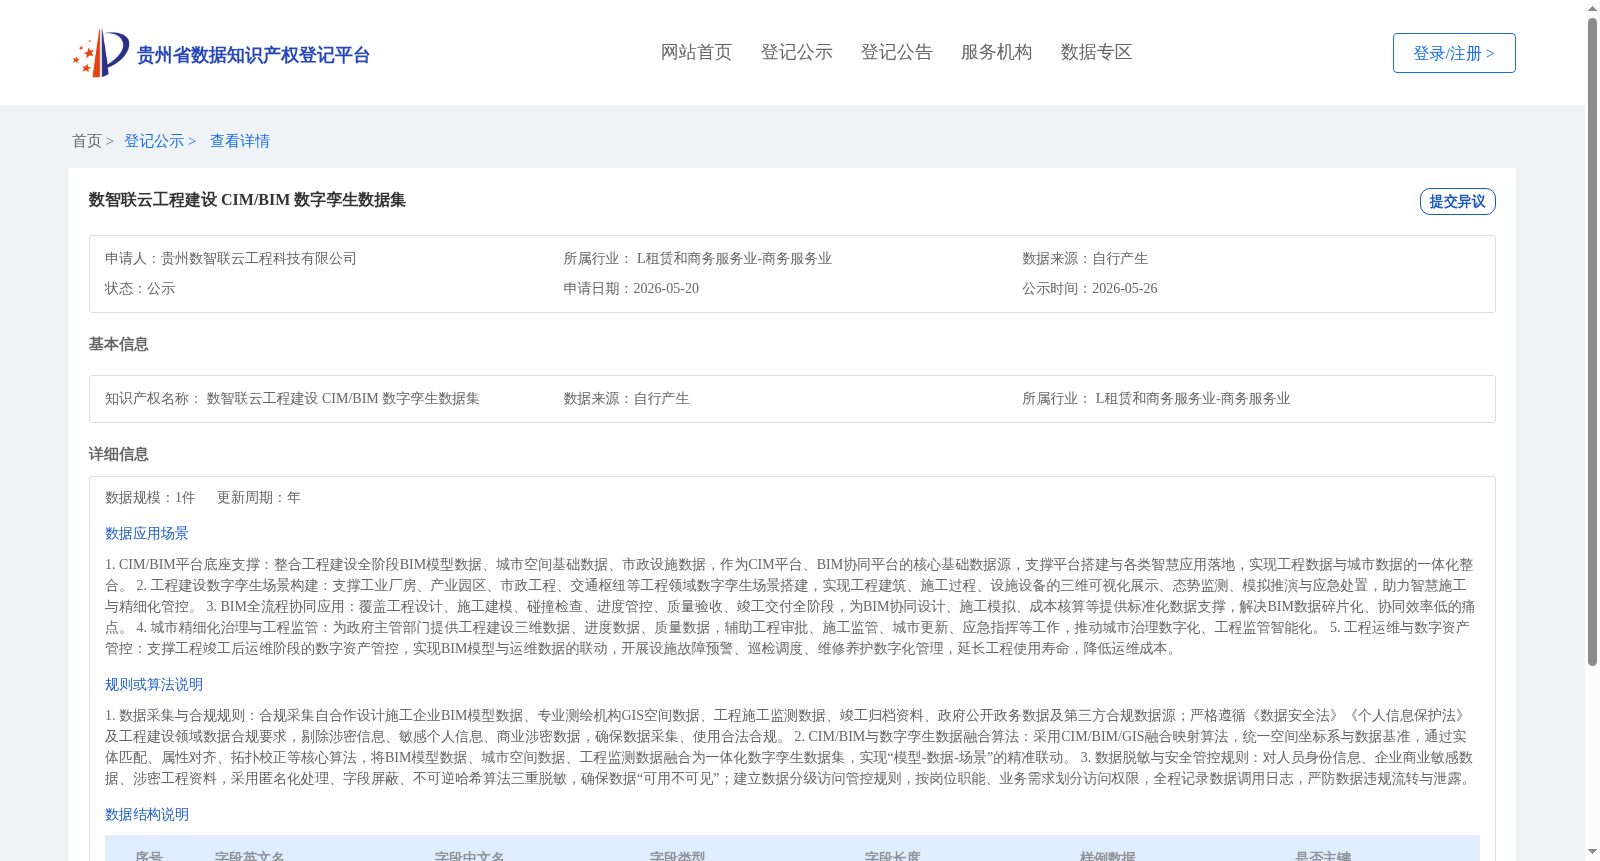The width and height of the screenshot is (1600, 861).
Task: Select the 服务机构 nav item
Action: (996, 52)
